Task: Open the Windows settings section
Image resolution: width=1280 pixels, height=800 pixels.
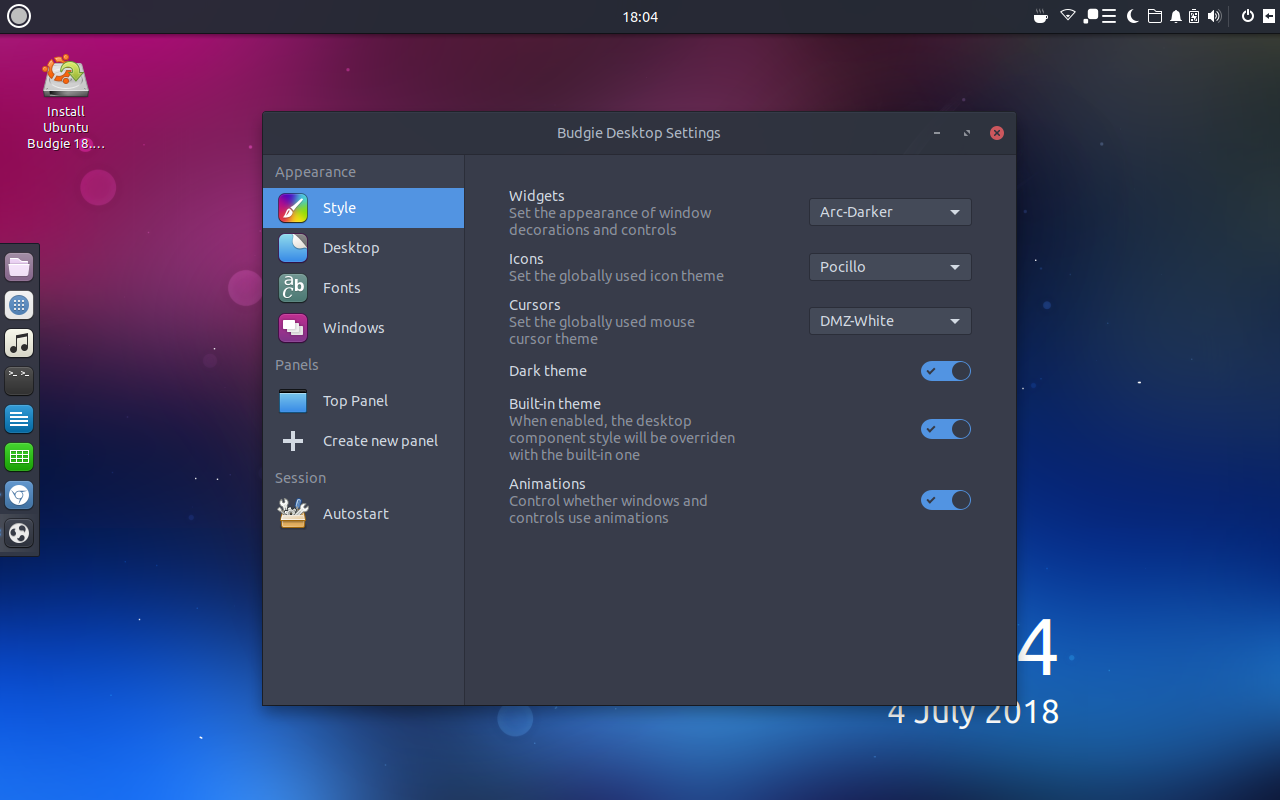Action: tap(363, 328)
